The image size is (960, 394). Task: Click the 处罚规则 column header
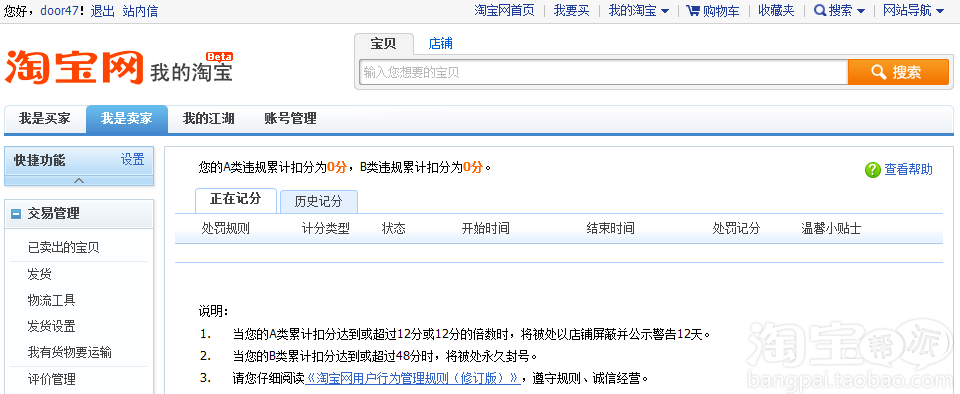point(225,229)
